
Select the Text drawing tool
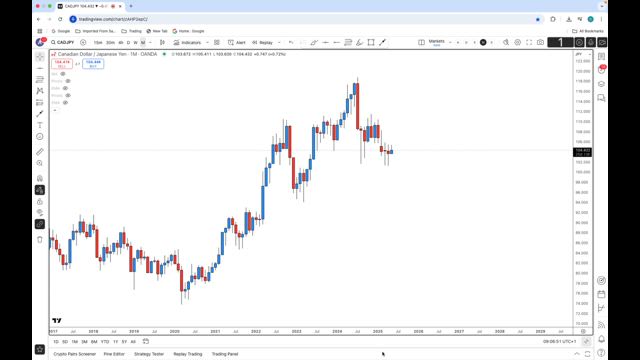point(40,125)
